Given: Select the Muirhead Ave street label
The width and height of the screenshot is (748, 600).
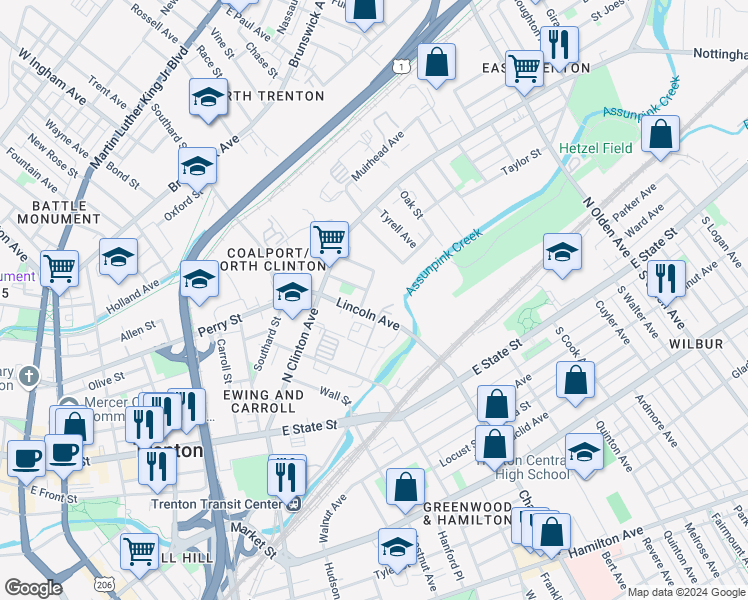Looking at the screenshot, I should click(x=378, y=156).
